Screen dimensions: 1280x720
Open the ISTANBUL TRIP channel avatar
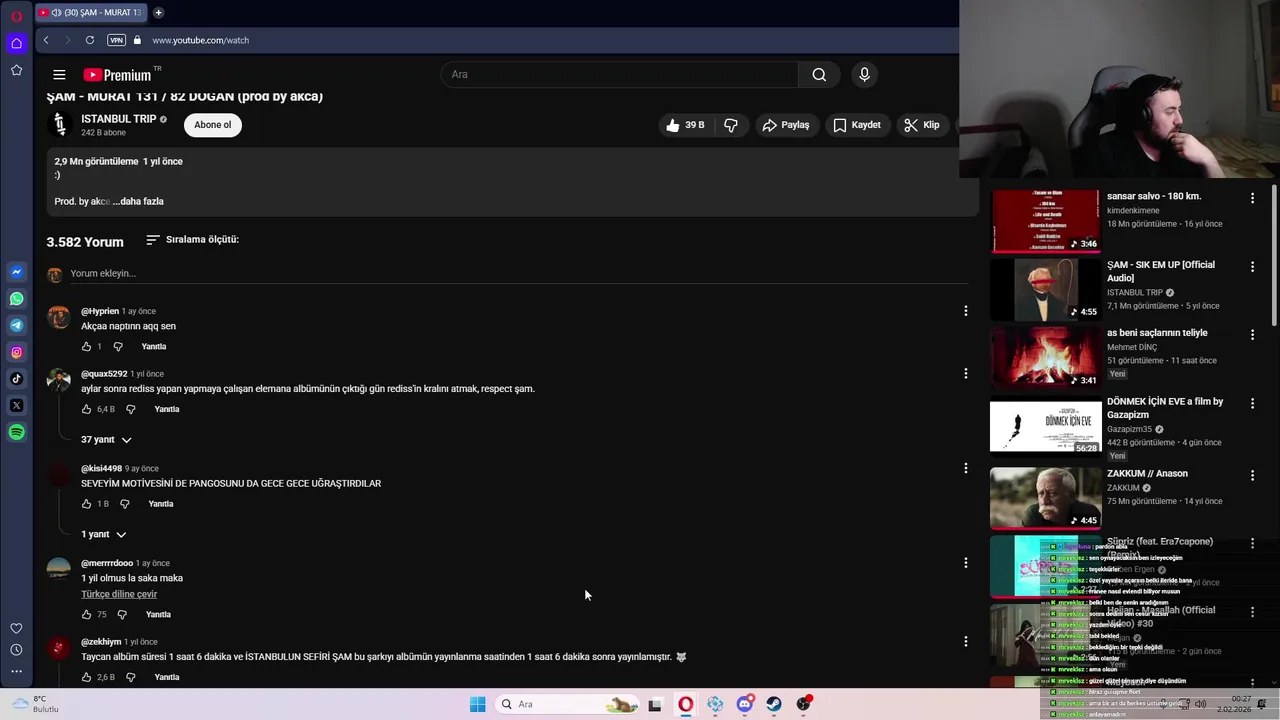[59, 124]
